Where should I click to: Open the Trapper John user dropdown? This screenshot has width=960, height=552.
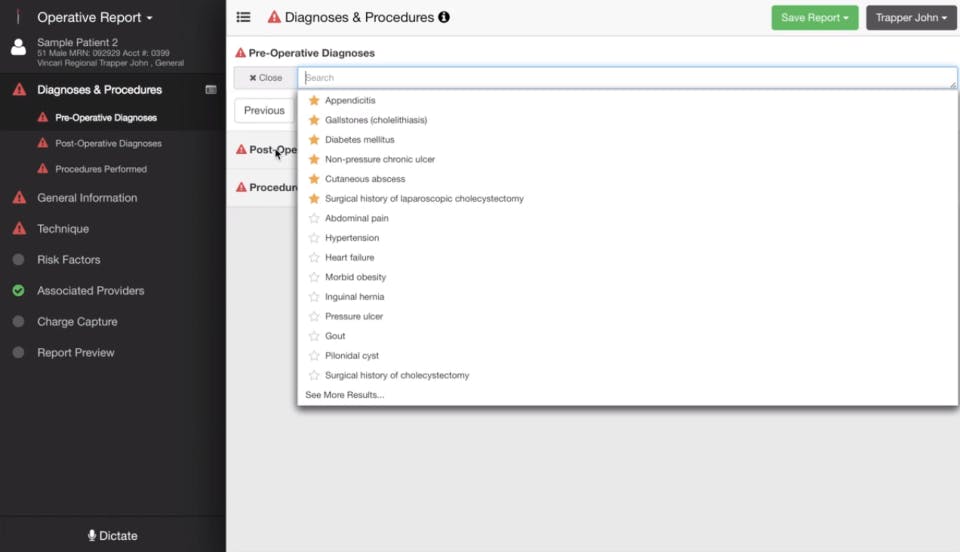click(x=911, y=18)
